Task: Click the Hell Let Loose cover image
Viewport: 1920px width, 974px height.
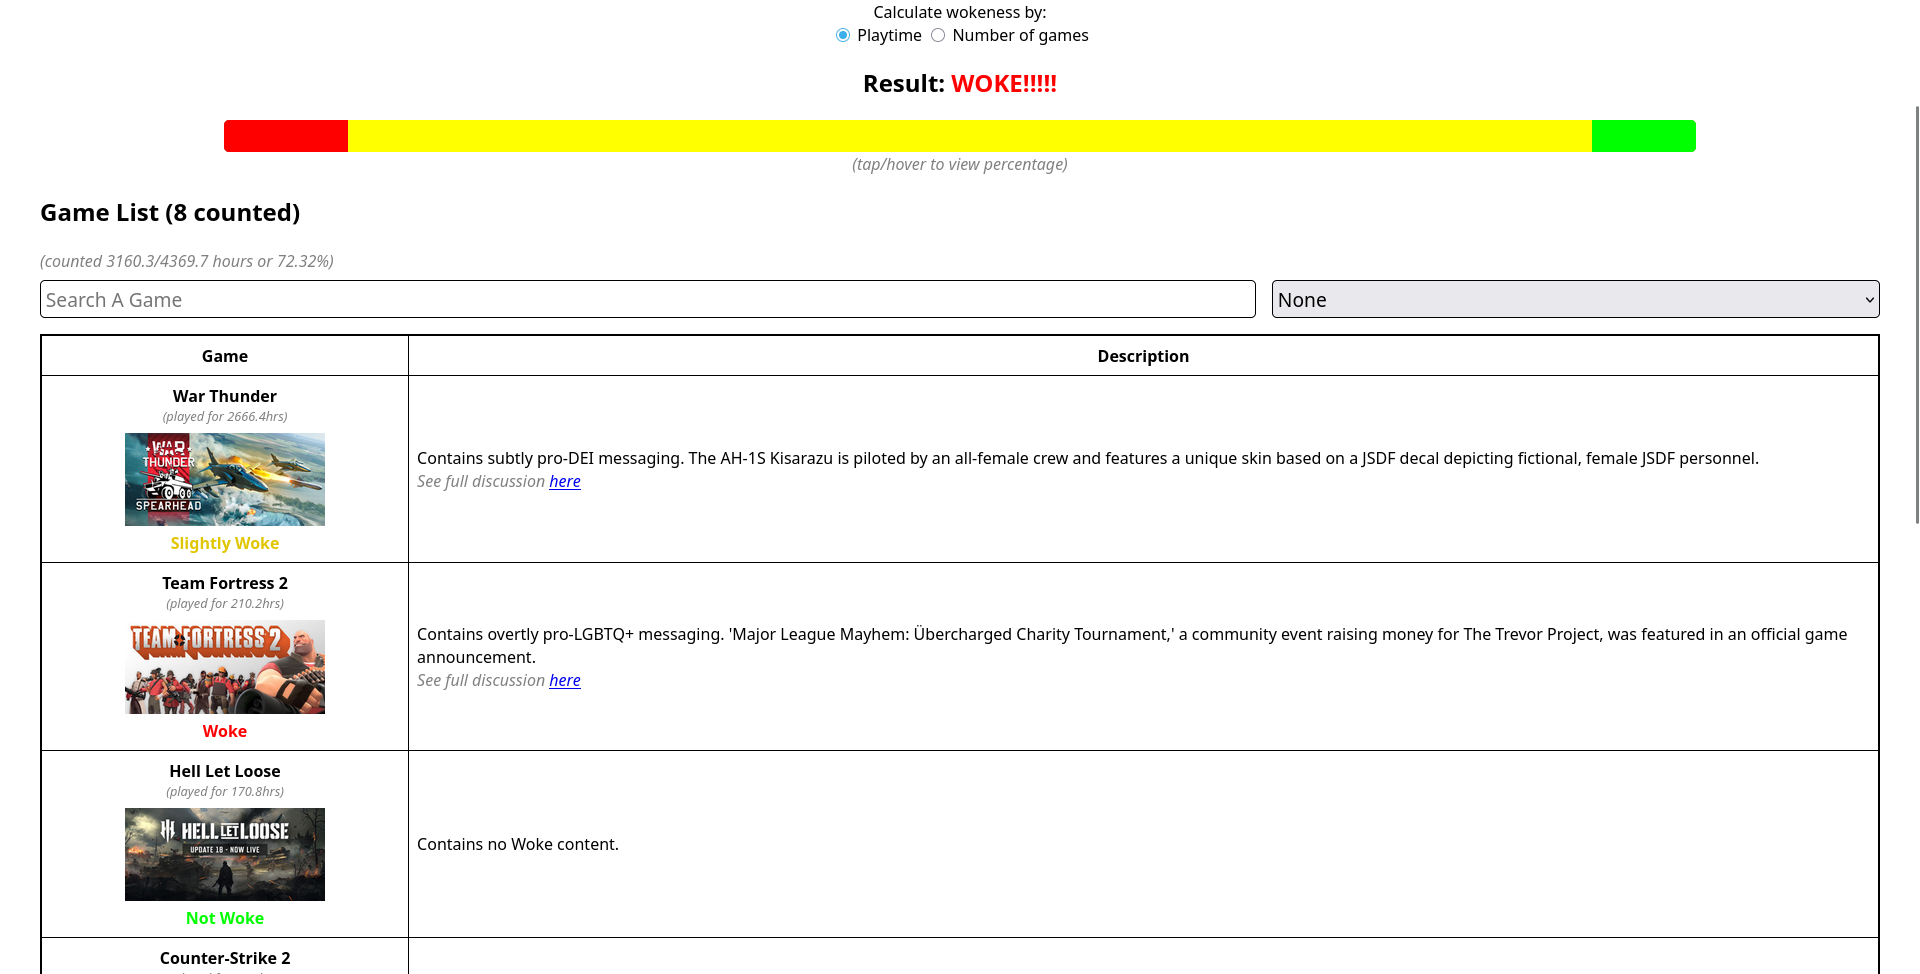Action: 225,854
